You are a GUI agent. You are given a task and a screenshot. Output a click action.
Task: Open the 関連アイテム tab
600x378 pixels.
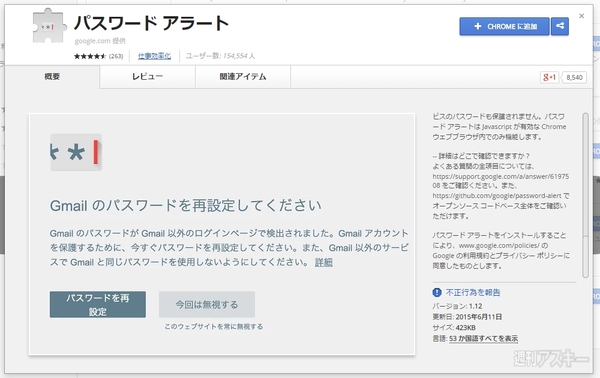pyautogui.click(x=243, y=77)
